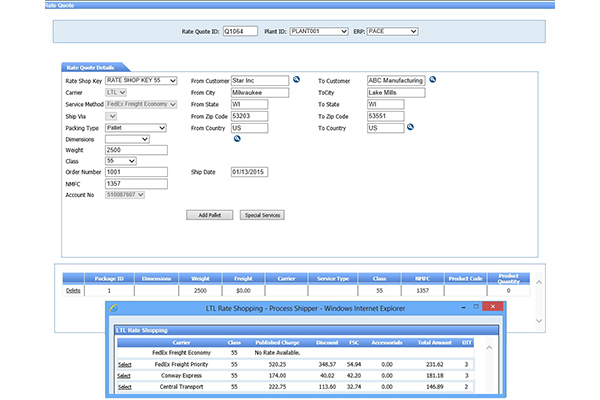Image resolution: width=600 pixels, height=400 pixels.
Task: Click the NMFC input field
Action: [136, 184]
